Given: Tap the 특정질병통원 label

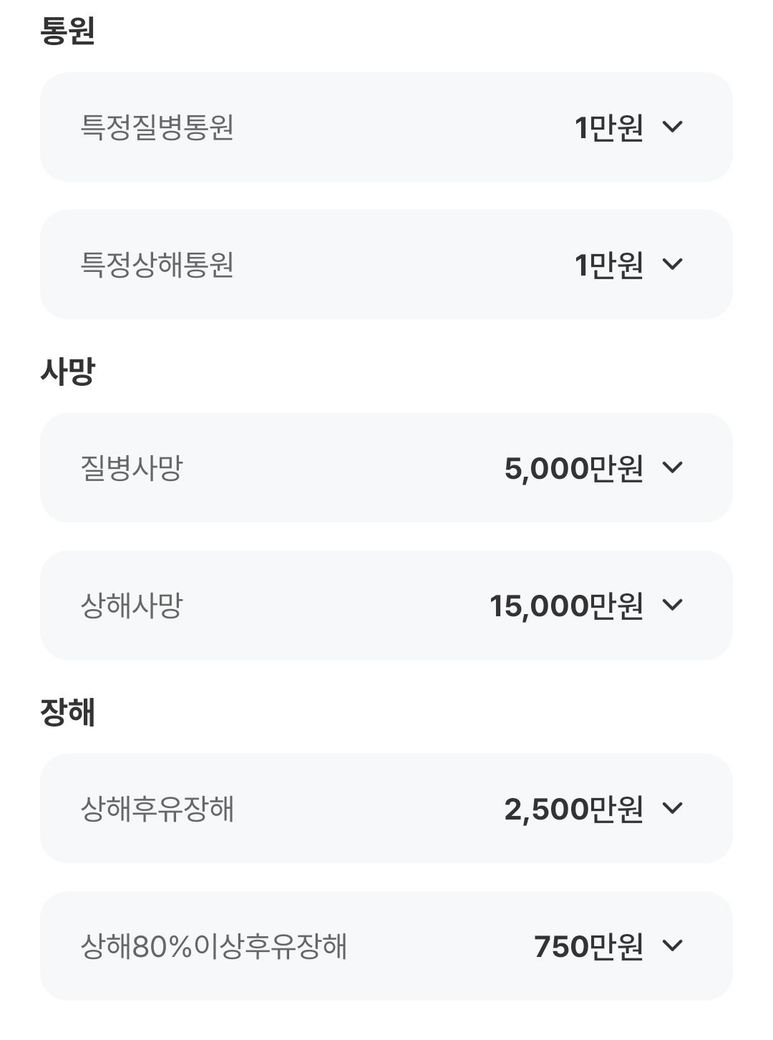Looking at the screenshot, I should 157,128.
